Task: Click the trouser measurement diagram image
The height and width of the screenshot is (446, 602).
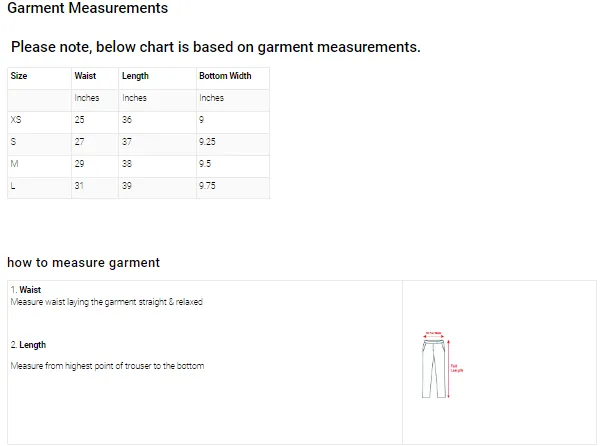Action: (436, 365)
